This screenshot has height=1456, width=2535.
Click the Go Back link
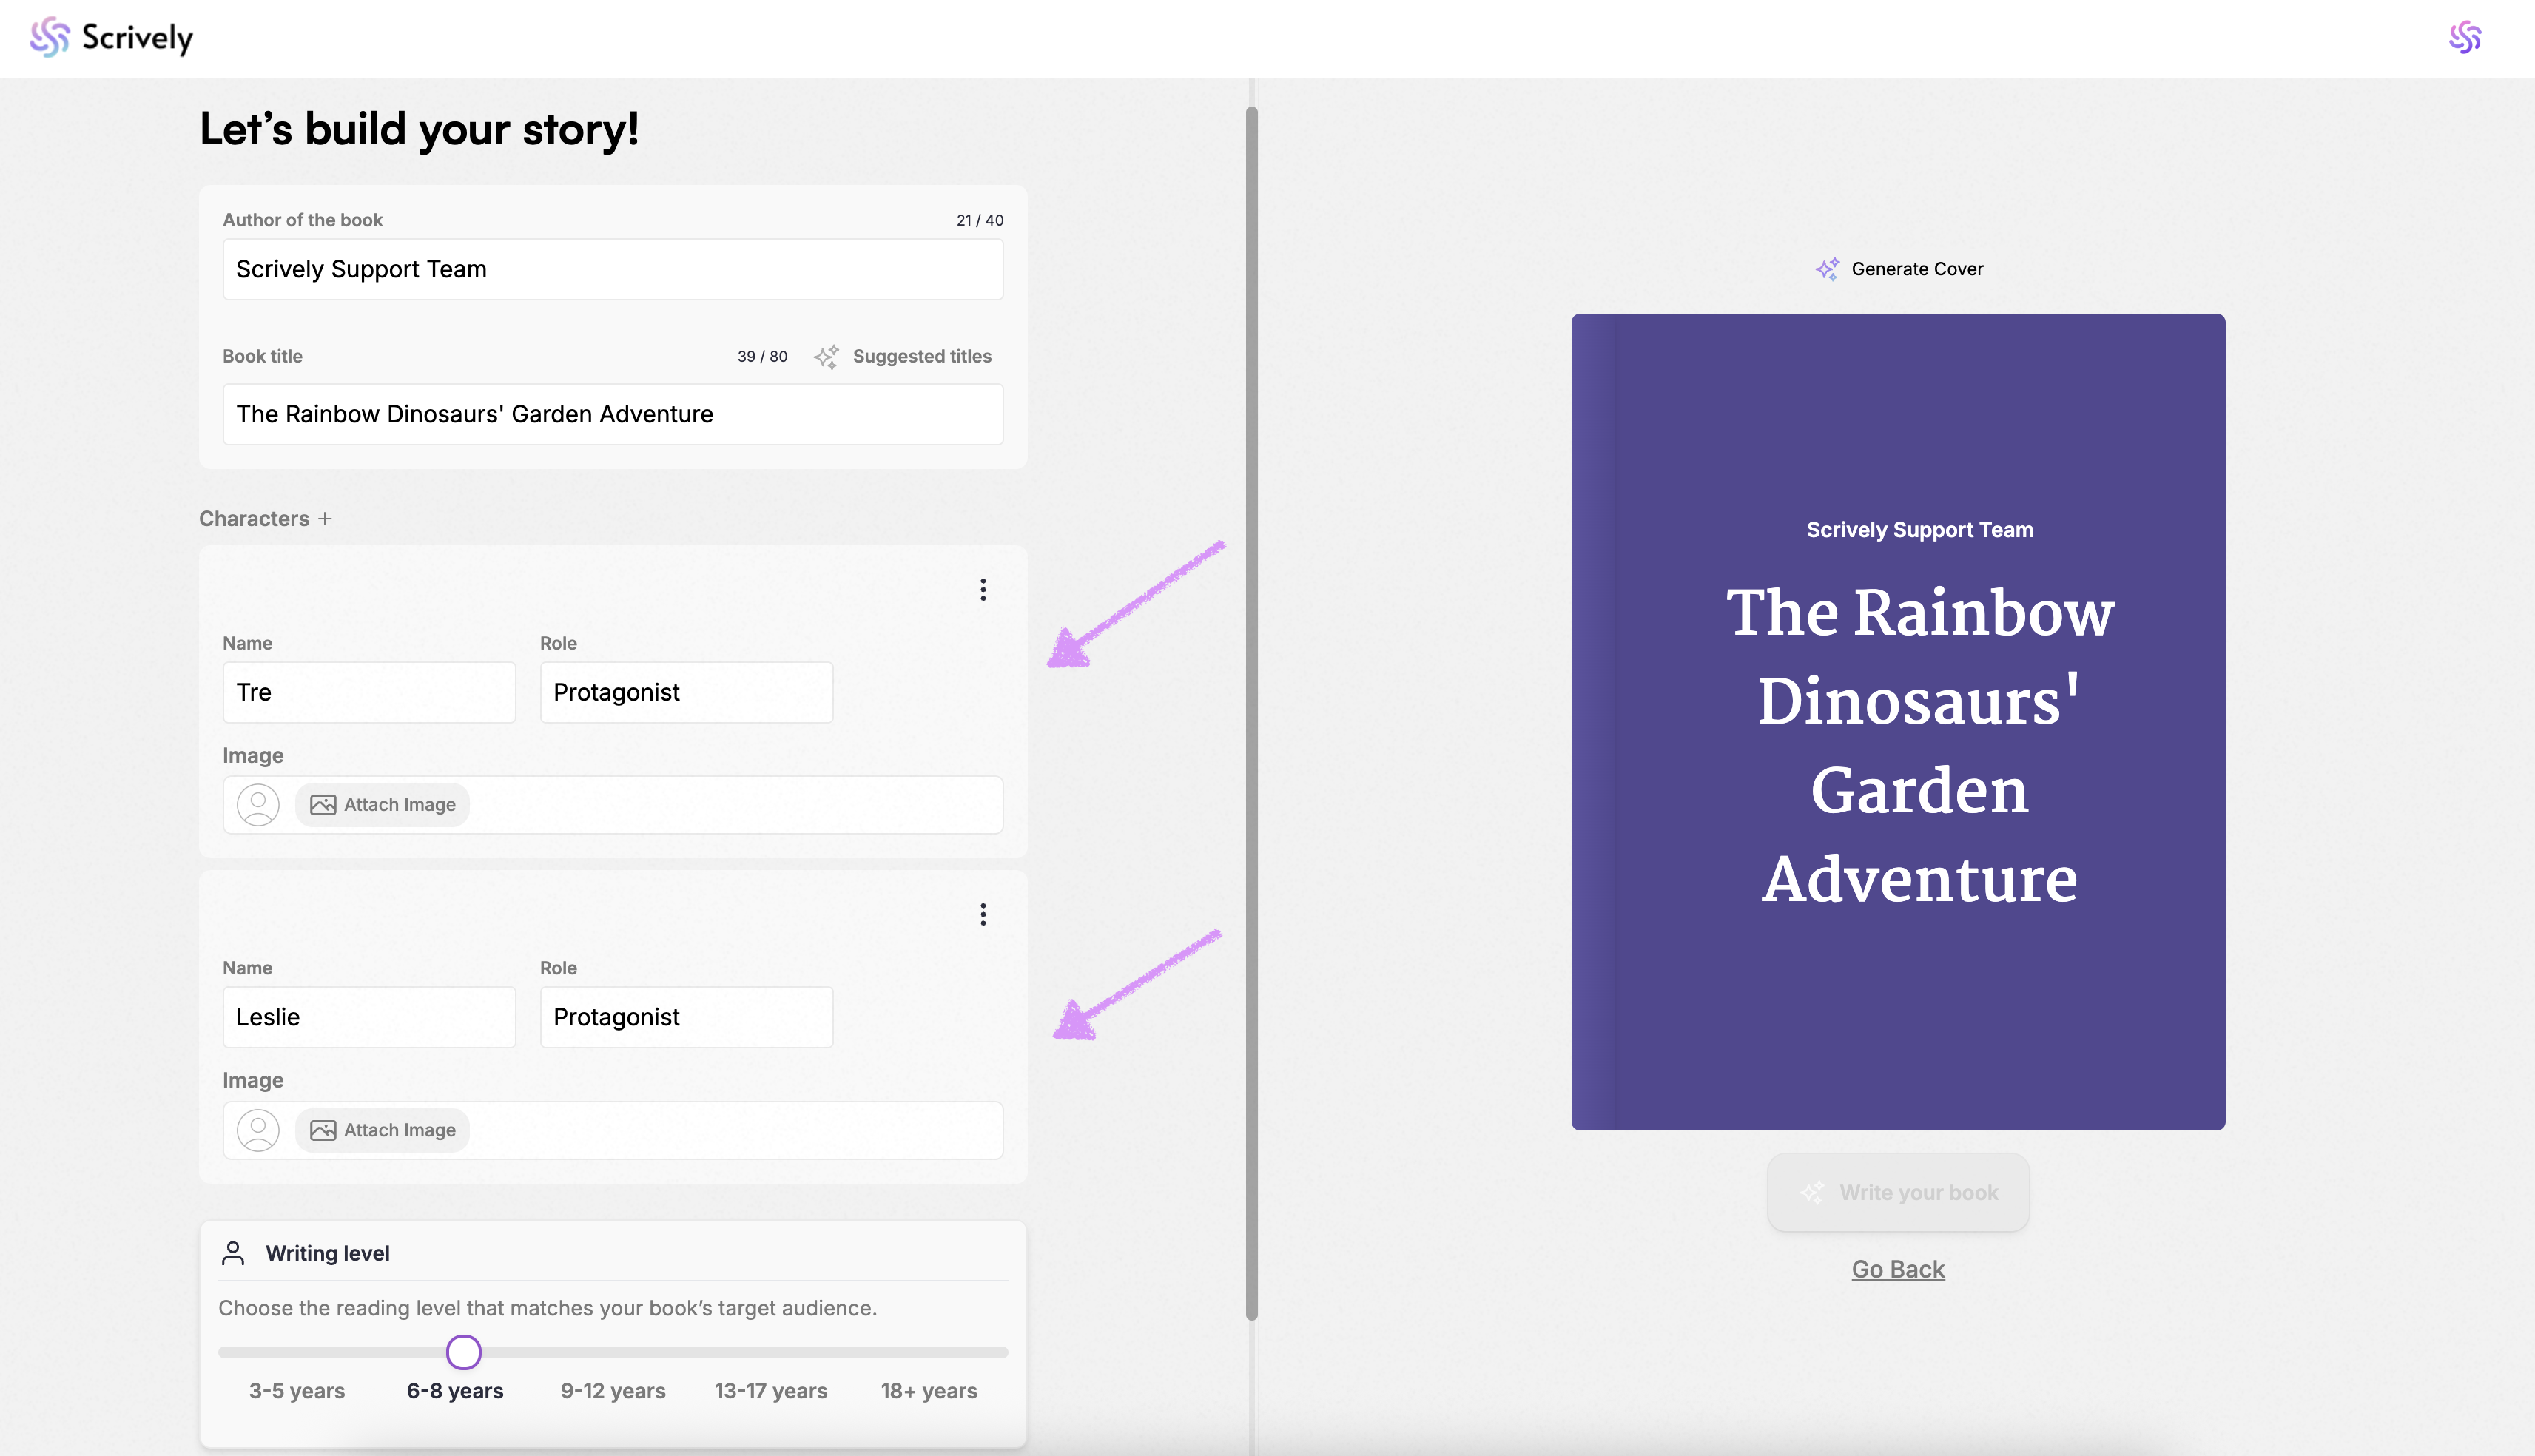click(1897, 1269)
